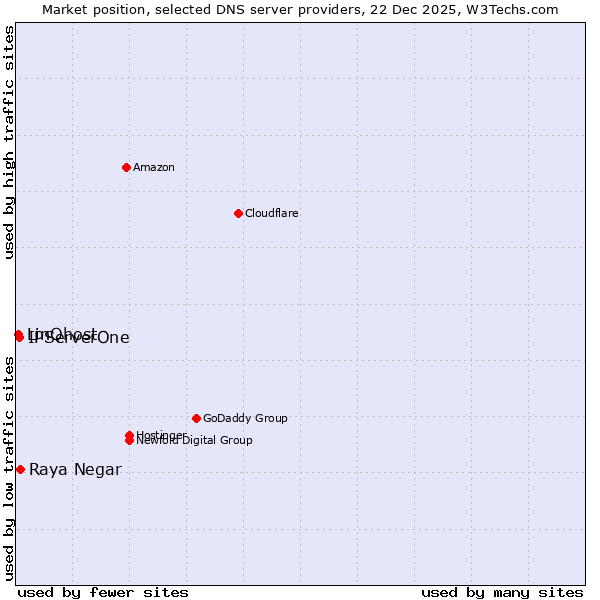Select the Cloudflare label text
Image resolution: width=600 pixels, height=600 pixels.
272,213
